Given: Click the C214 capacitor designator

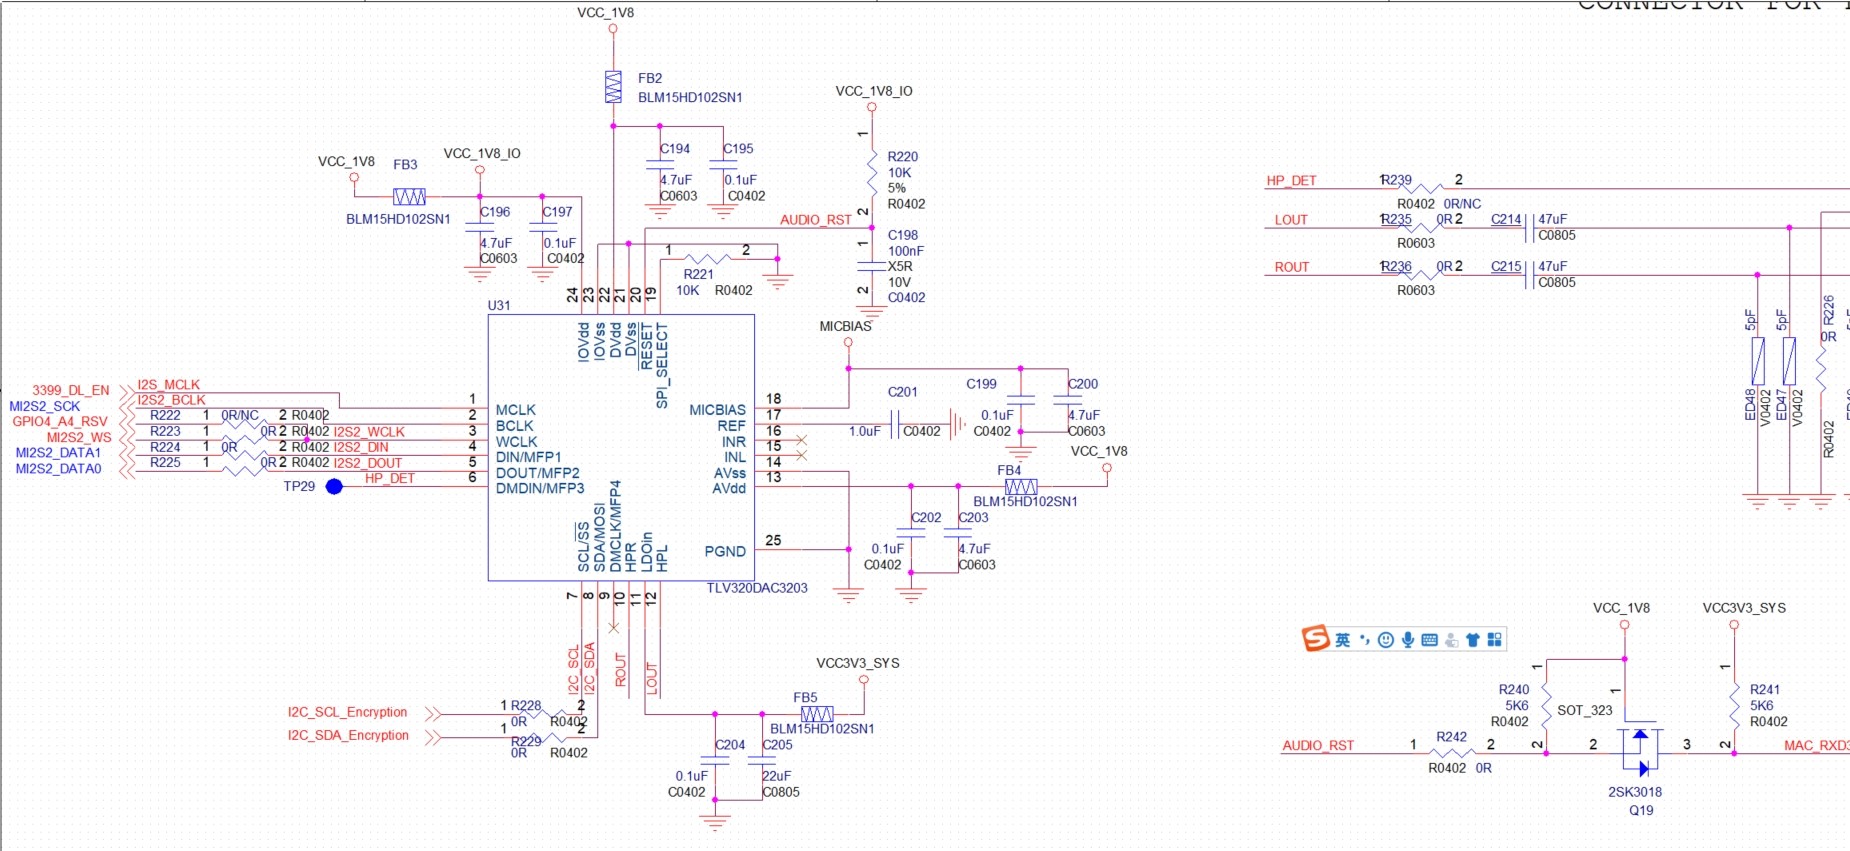Looking at the screenshot, I should (1506, 219).
